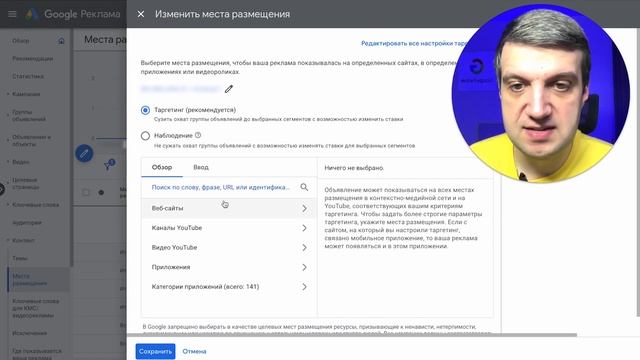This screenshot has width=640, height=360.
Task: Expand Группы объявлений in the sidebar
Action: 29,116
